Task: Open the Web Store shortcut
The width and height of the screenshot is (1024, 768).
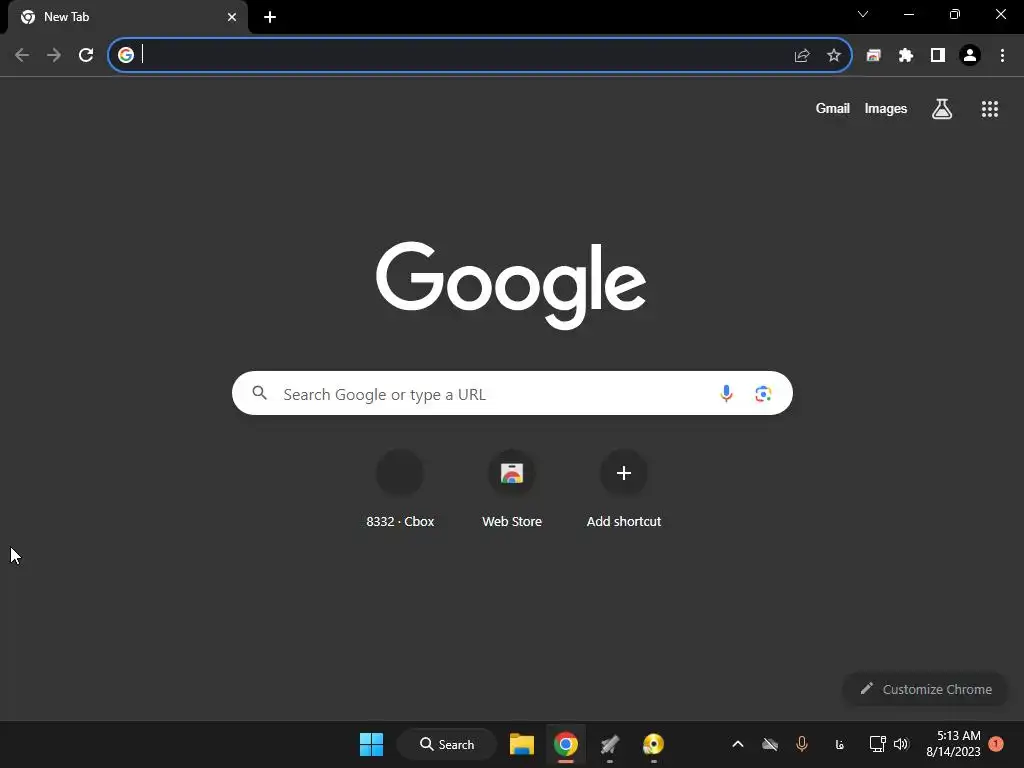Action: (512, 489)
